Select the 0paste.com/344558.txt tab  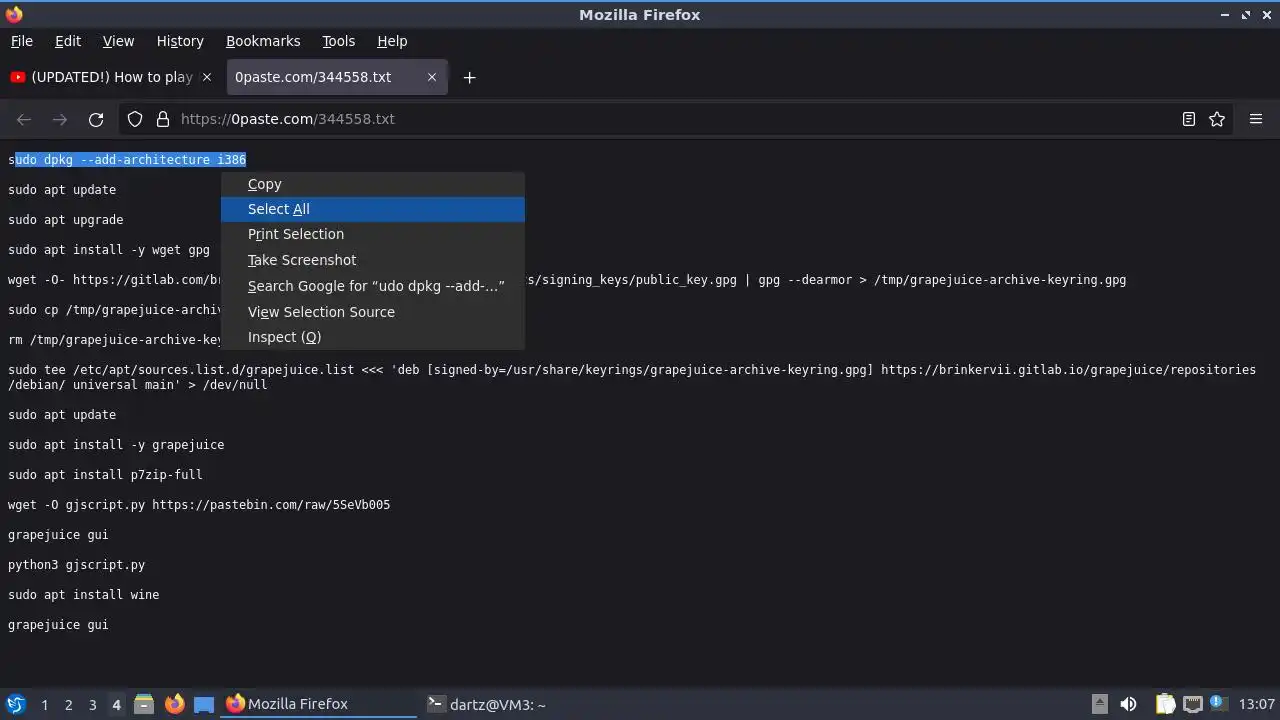[336, 77]
